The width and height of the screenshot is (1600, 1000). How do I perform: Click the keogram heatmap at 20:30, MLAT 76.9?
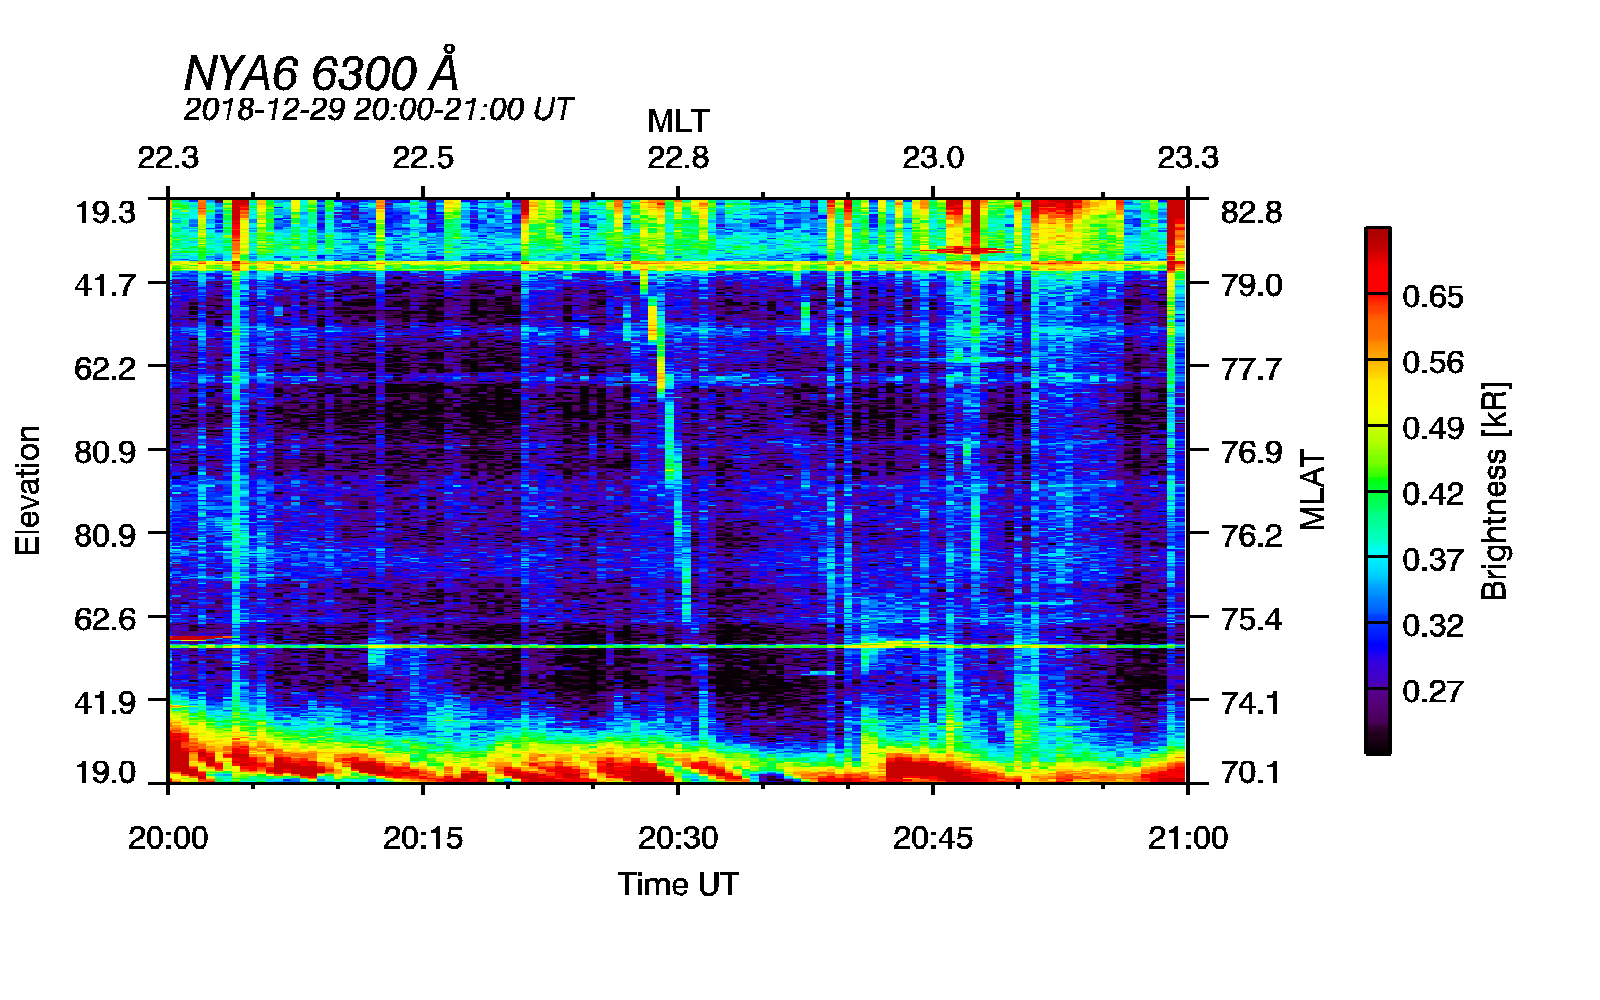pyautogui.click(x=678, y=452)
